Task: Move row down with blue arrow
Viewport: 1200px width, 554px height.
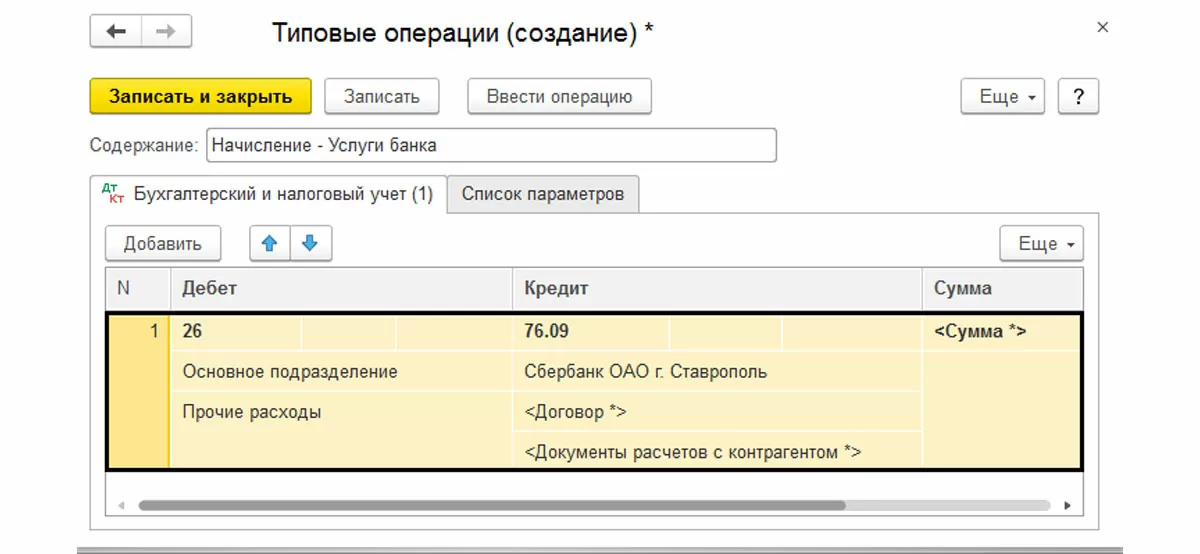Action: (x=310, y=243)
